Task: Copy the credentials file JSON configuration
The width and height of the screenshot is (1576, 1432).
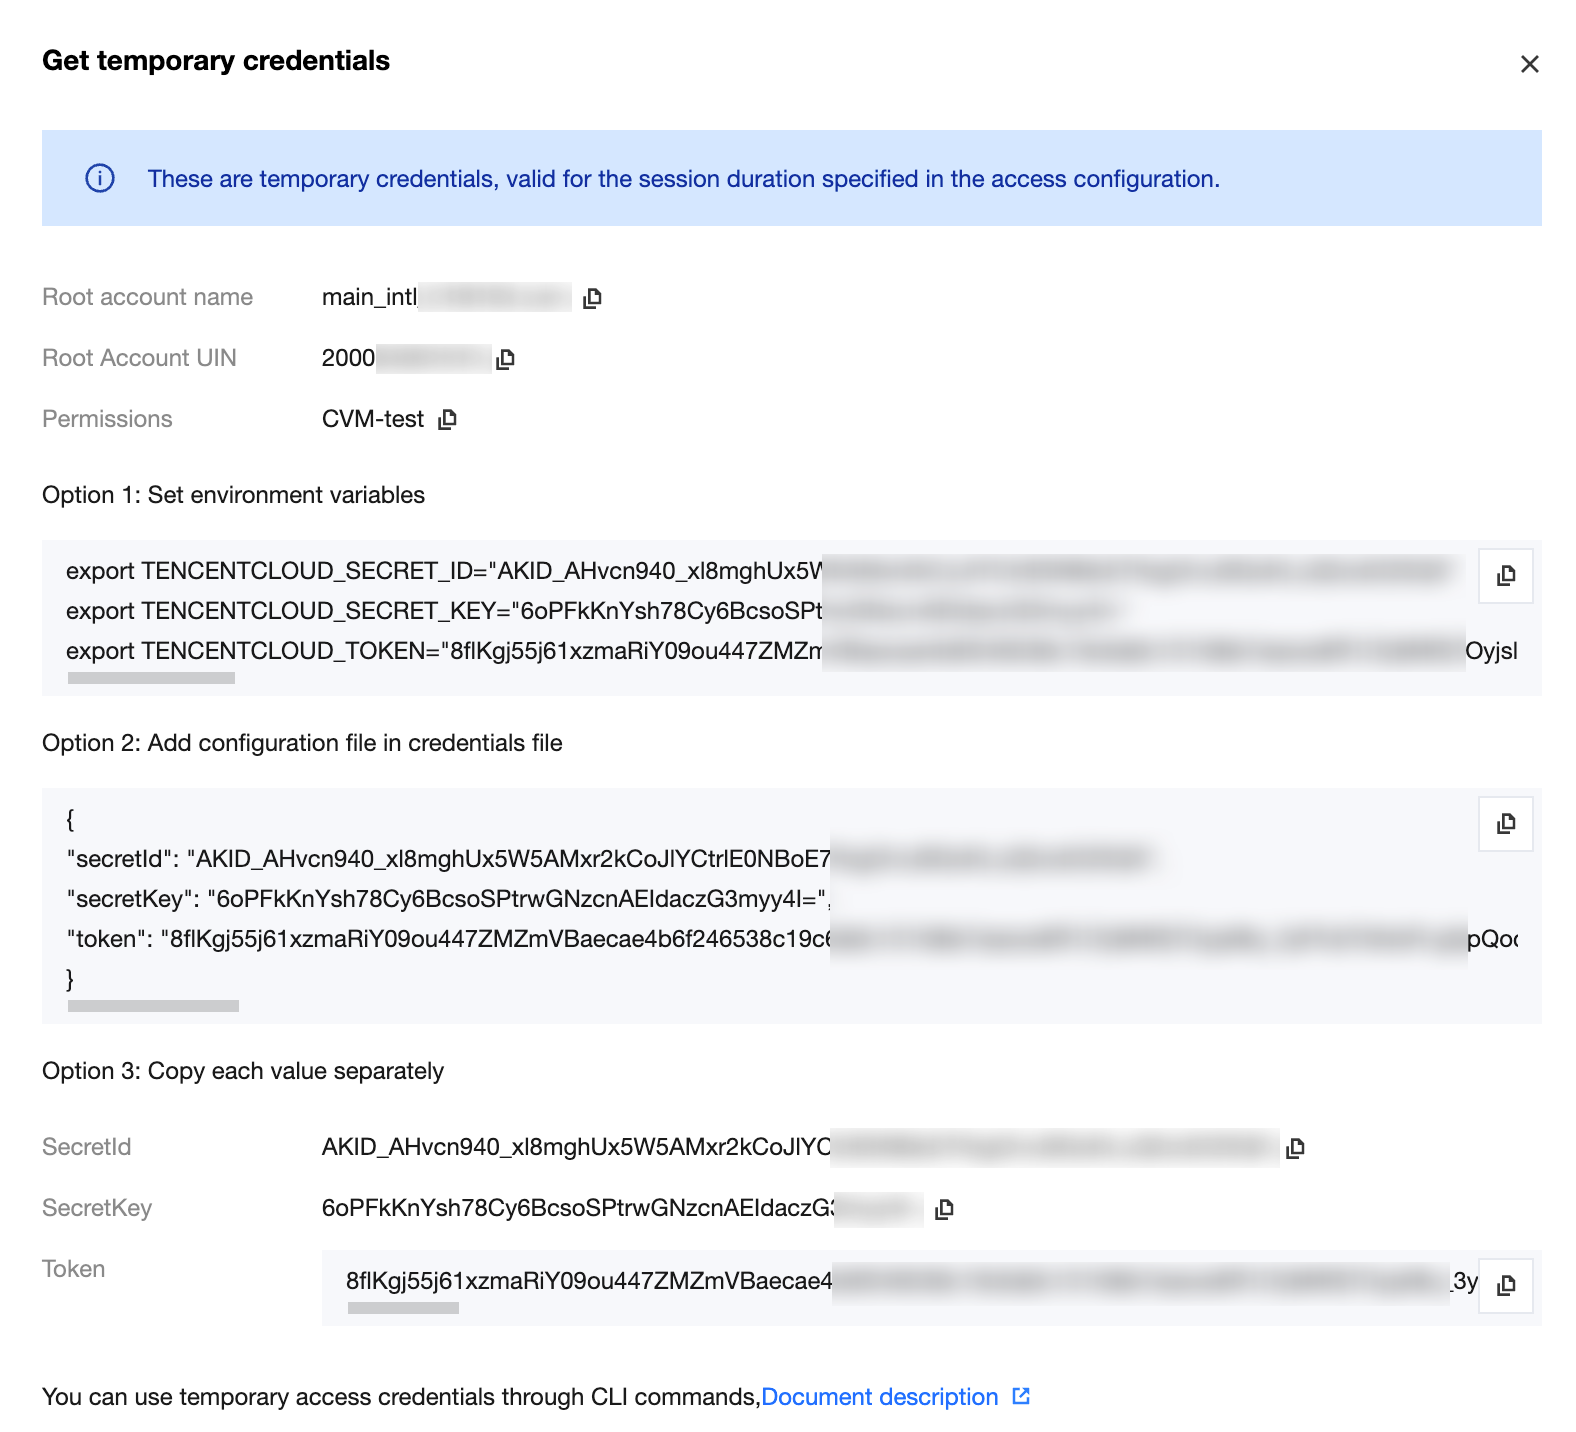Action: tap(1504, 824)
